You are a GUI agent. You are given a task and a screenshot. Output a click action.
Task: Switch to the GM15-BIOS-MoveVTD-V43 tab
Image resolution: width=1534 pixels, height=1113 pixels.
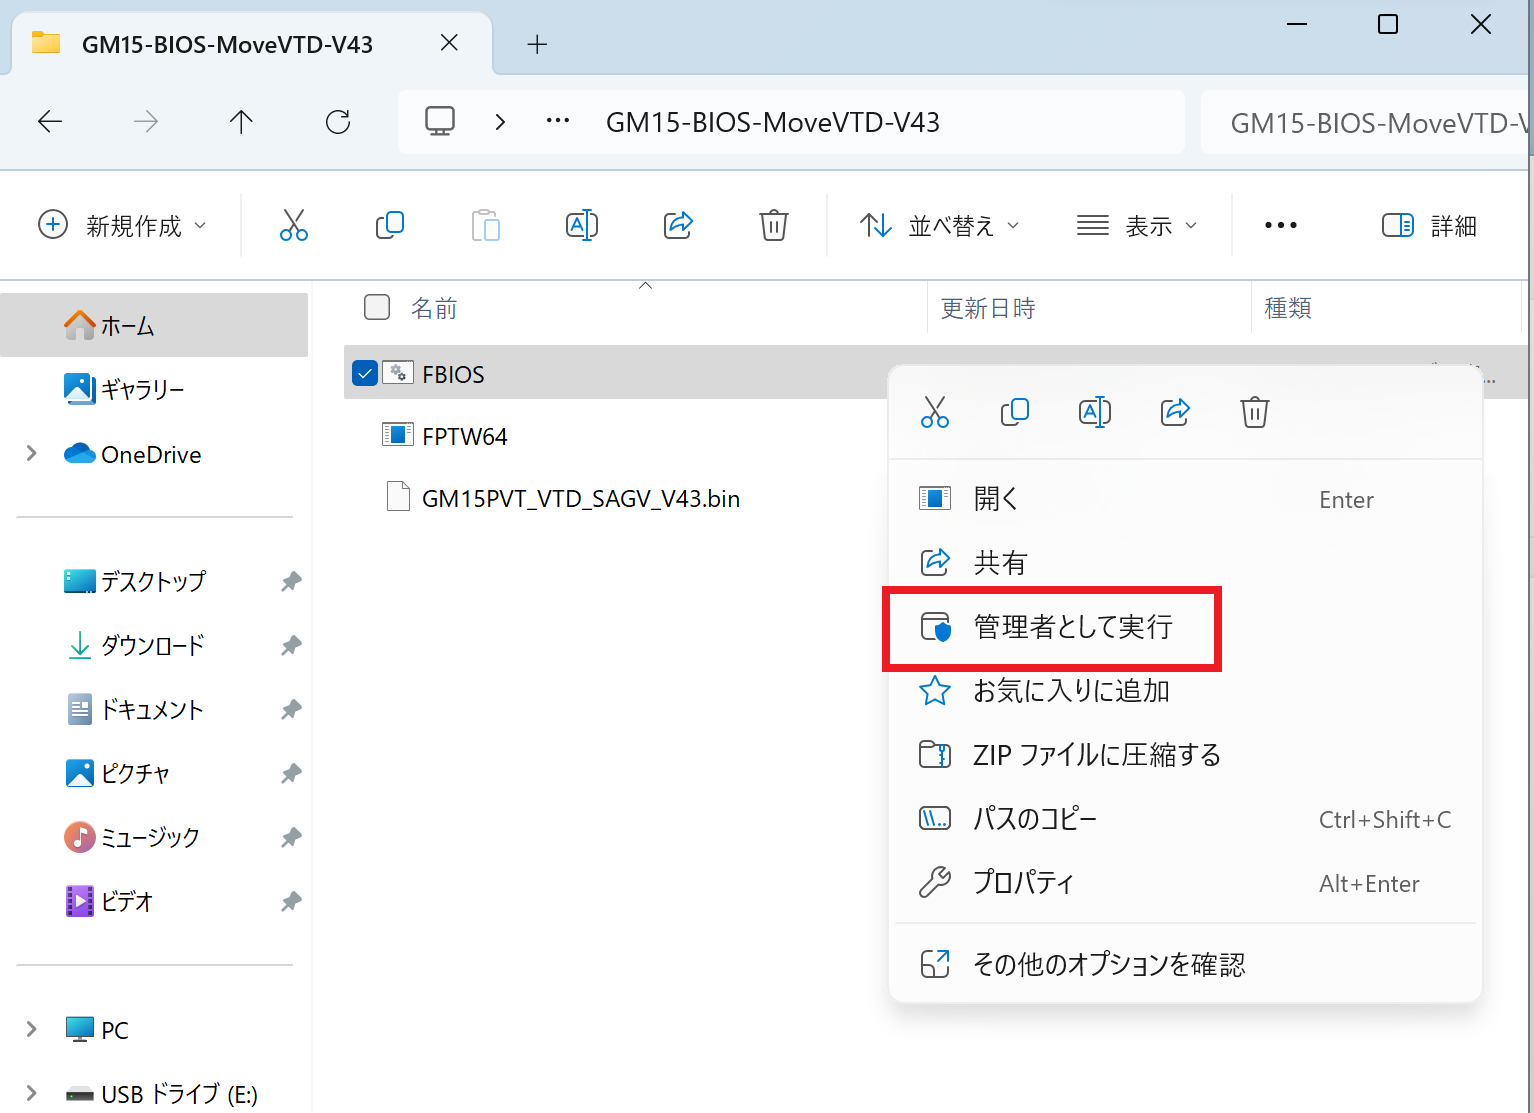[x=228, y=44]
